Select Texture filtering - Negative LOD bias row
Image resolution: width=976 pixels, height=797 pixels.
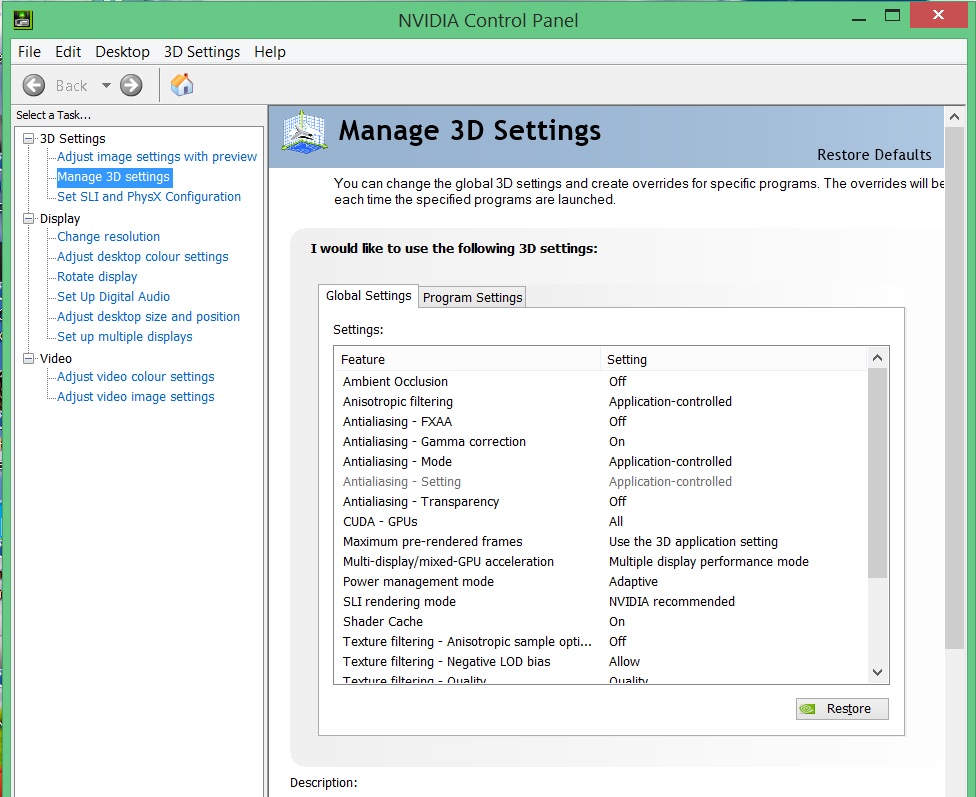click(601, 661)
